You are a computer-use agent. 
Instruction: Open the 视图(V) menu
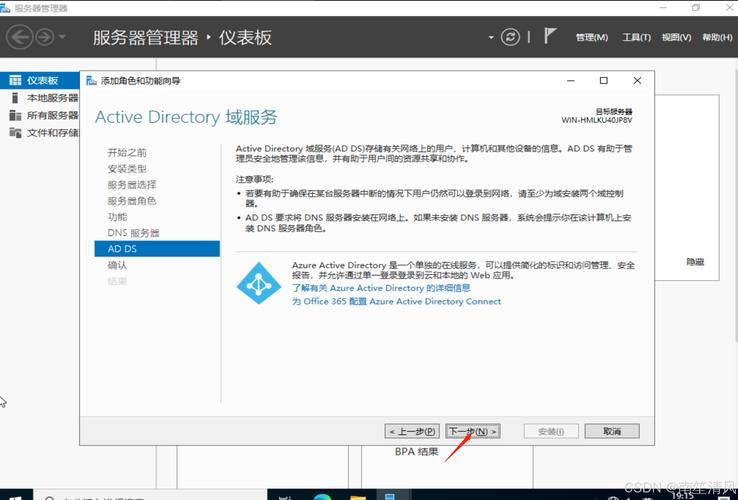(676, 37)
